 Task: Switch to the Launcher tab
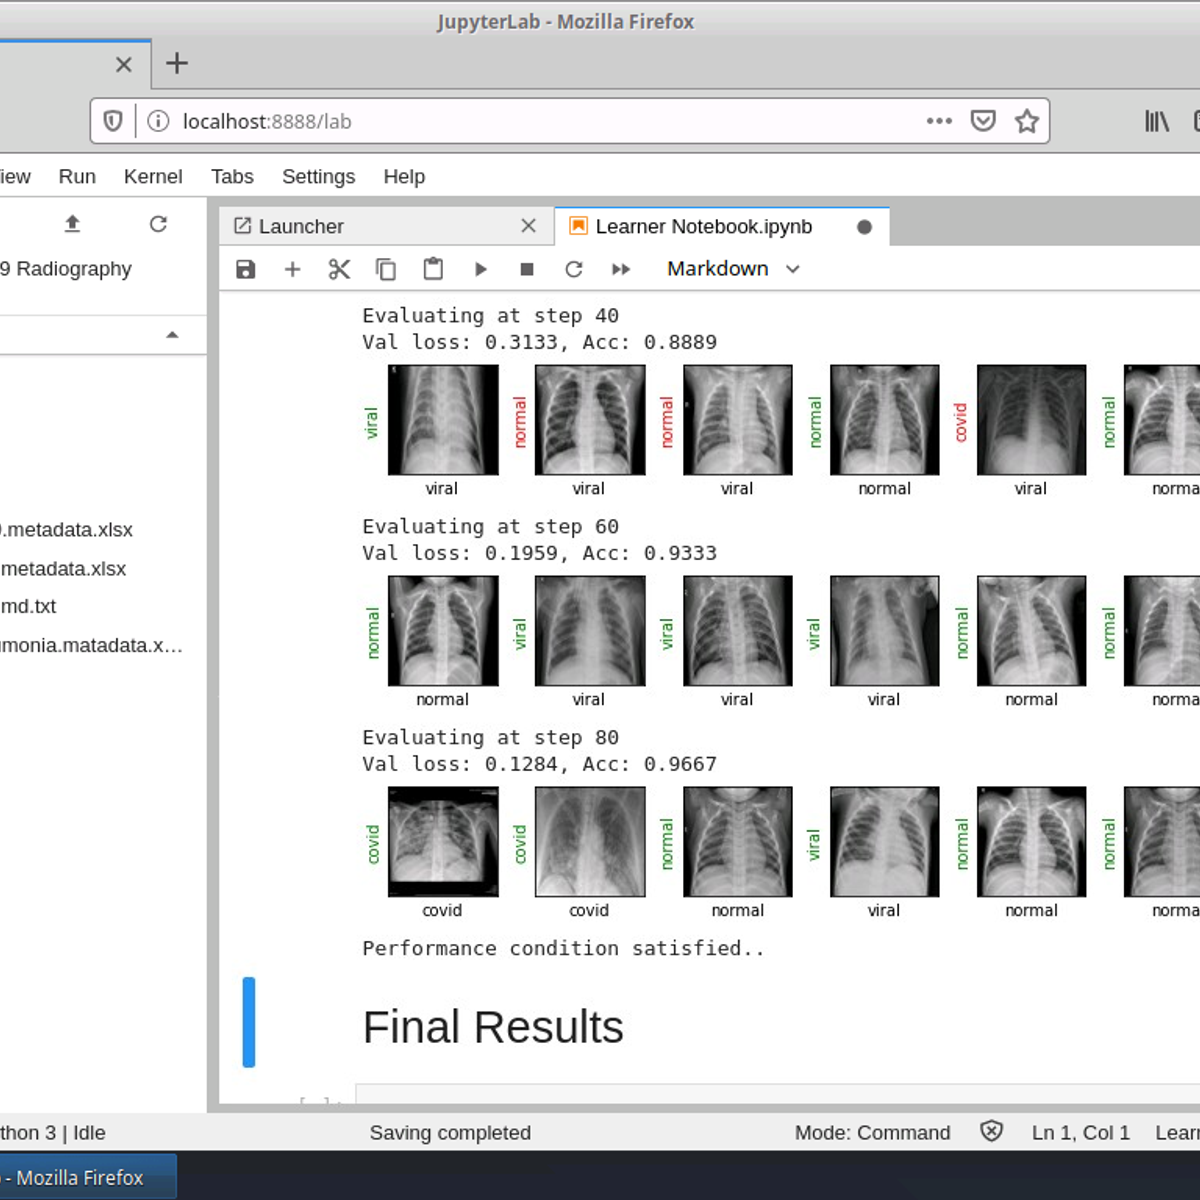pyautogui.click(x=386, y=226)
